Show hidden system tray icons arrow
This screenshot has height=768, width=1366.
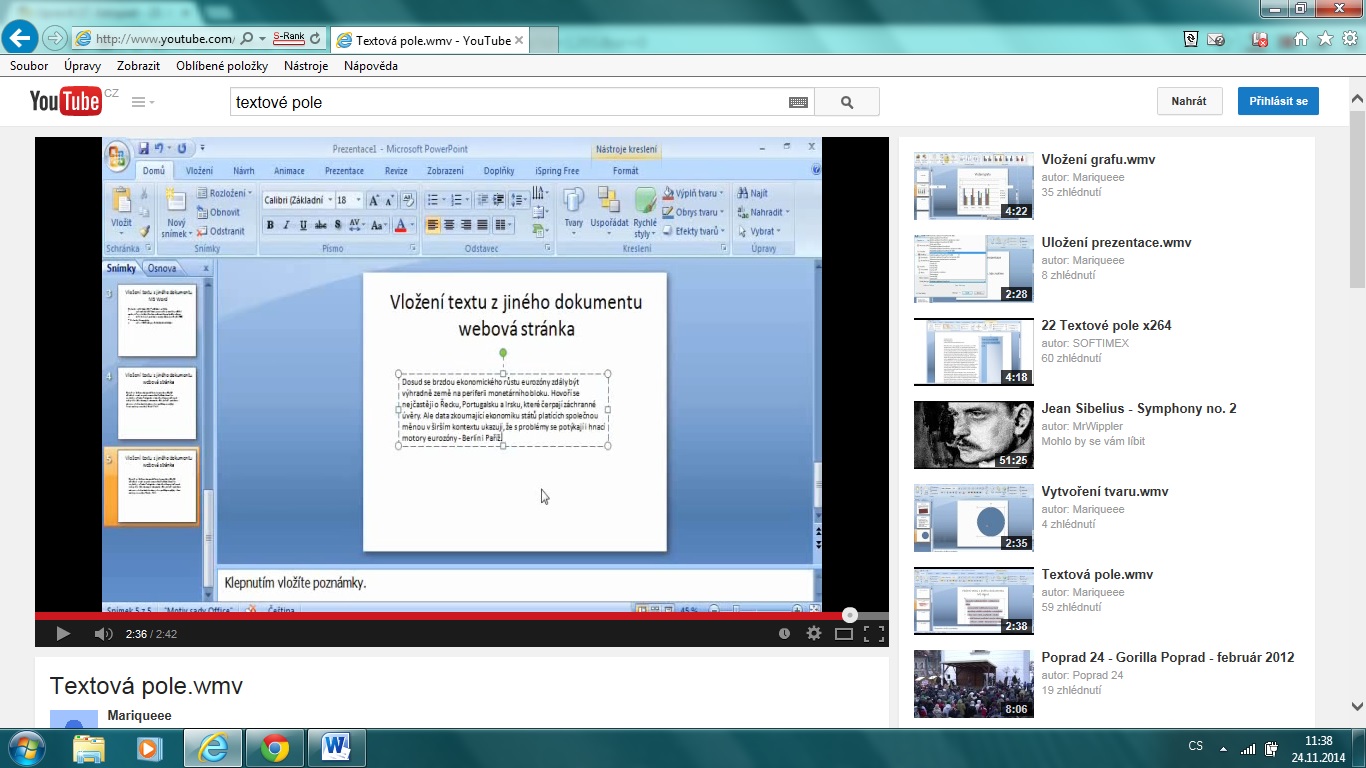pyautogui.click(x=1223, y=748)
